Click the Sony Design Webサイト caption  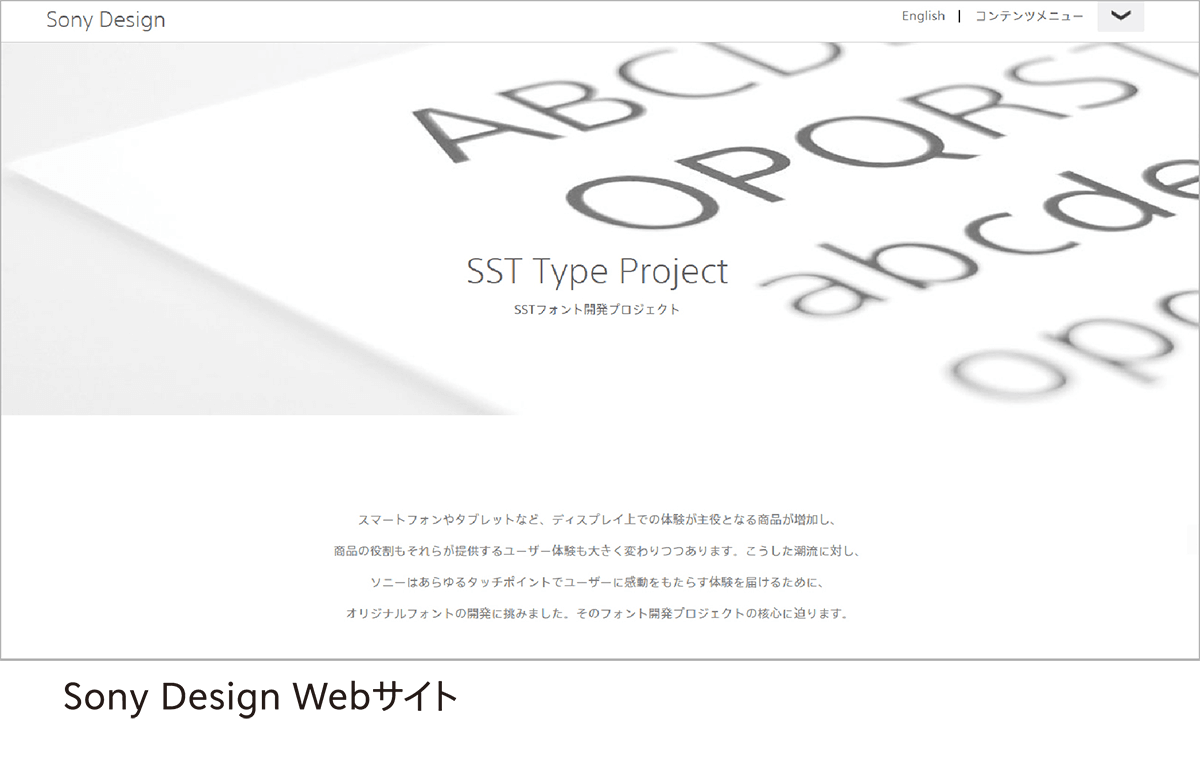tap(261, 697)
